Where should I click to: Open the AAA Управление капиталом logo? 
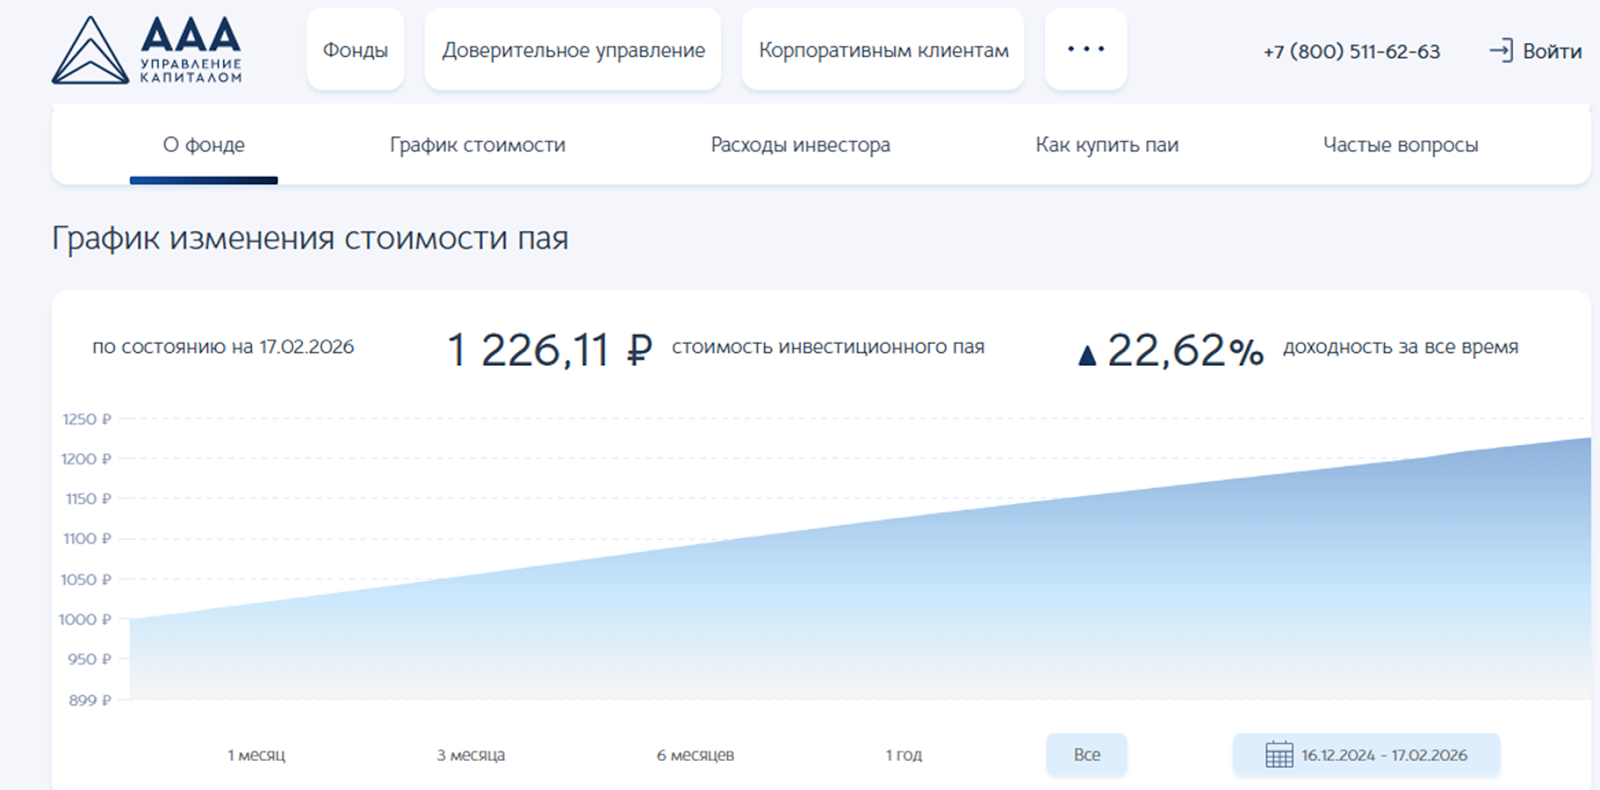147,50
